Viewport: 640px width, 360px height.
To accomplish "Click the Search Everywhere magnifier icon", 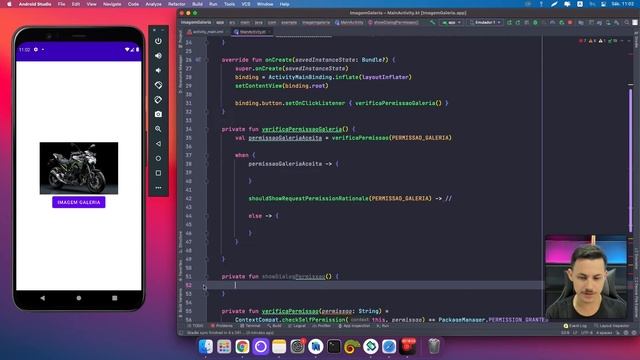I will point(627,22).
